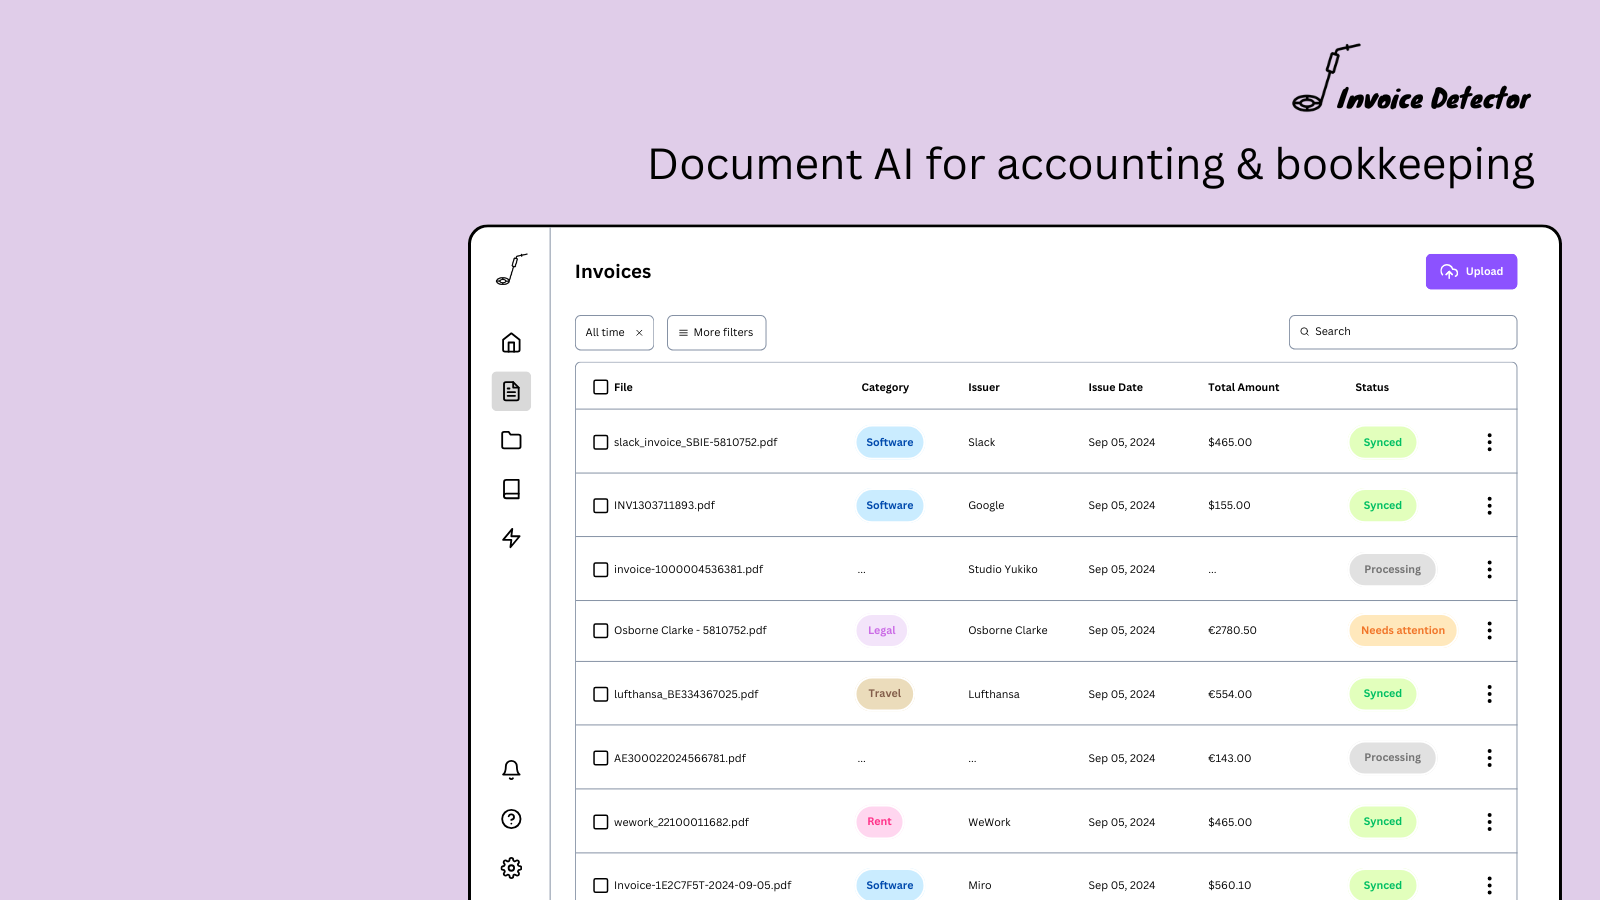Open the three-dot menu for Osborne Clarke invoice
1600x900 pixels.
(1489, 630)
